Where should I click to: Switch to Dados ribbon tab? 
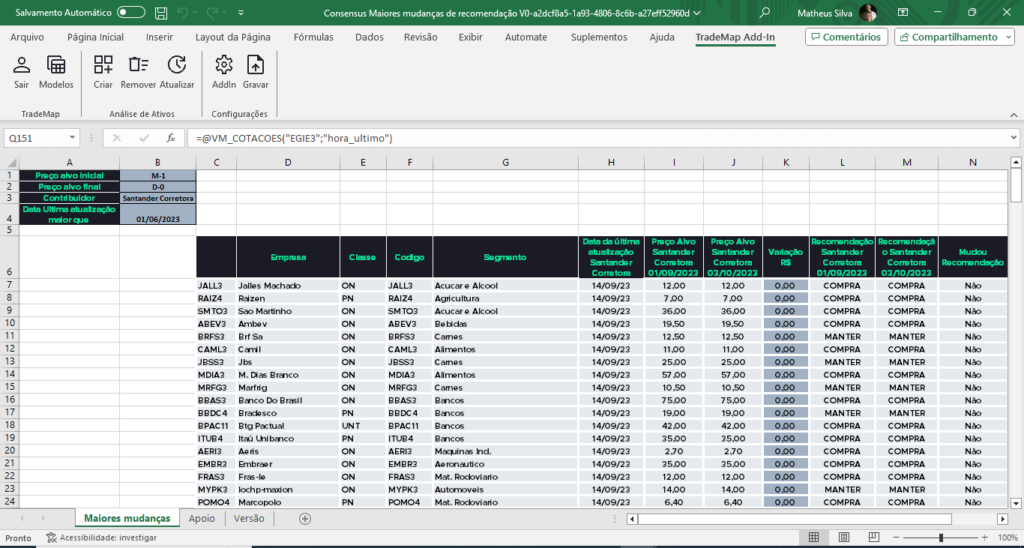pyautogui.click(x=370, y=37)
